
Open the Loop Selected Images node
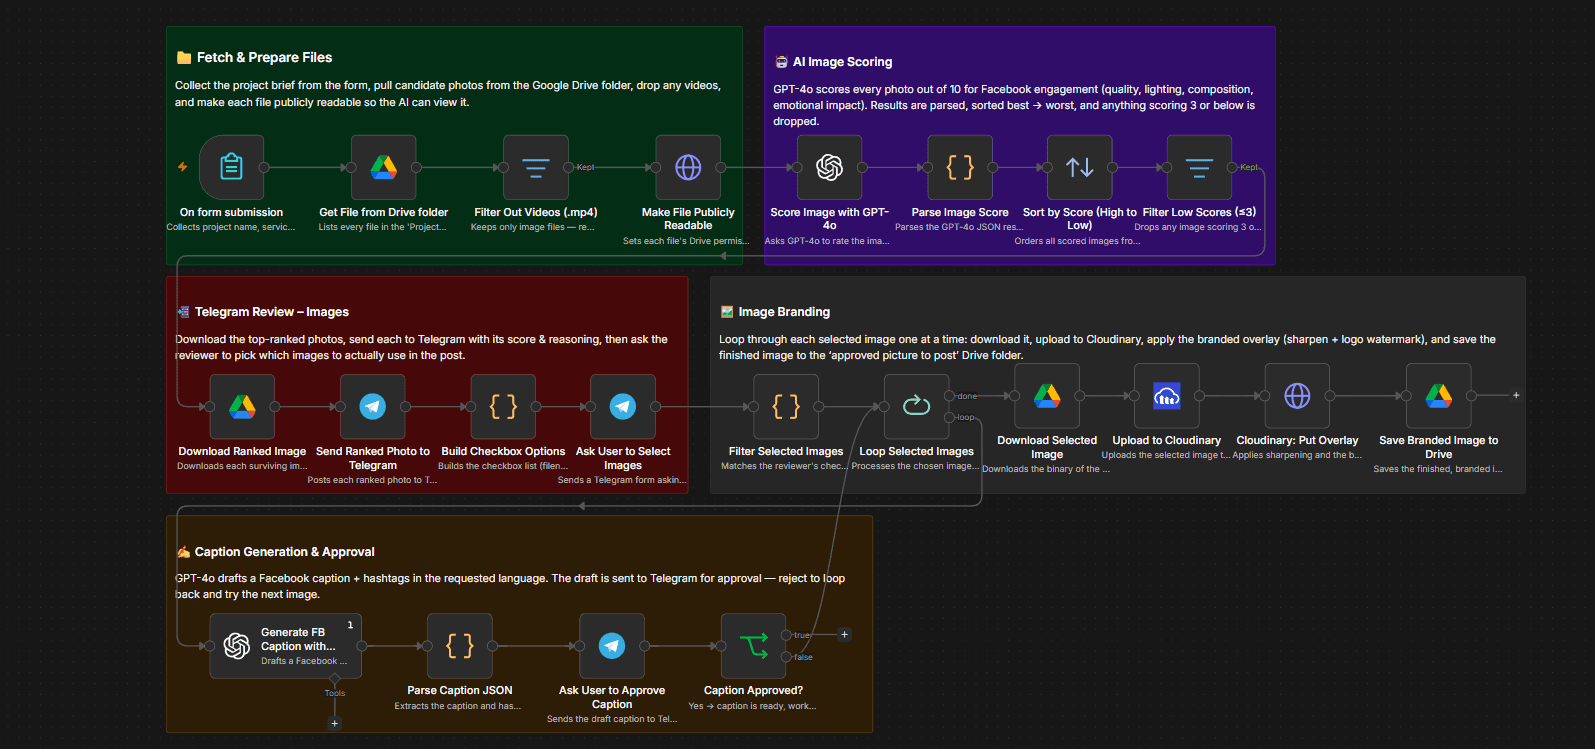pos(916,406)
